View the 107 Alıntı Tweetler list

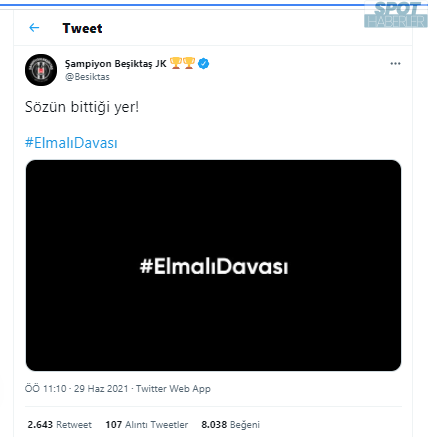tap(147, 425)
